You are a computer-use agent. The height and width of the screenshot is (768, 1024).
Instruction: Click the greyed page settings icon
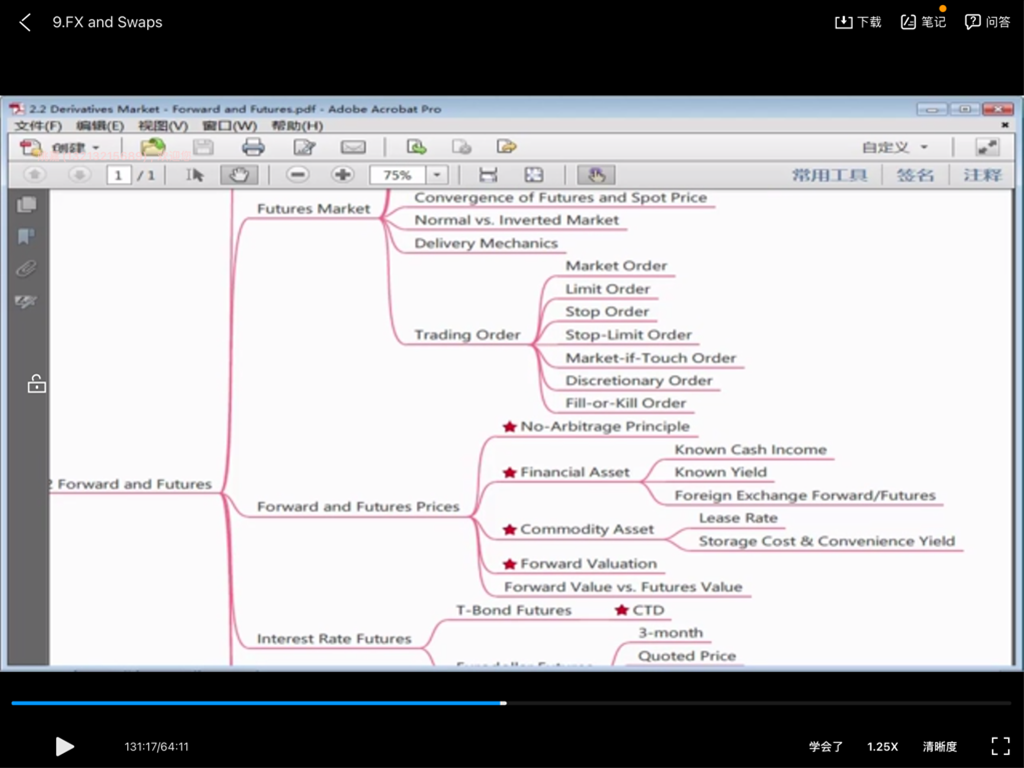tap(462, 147)
